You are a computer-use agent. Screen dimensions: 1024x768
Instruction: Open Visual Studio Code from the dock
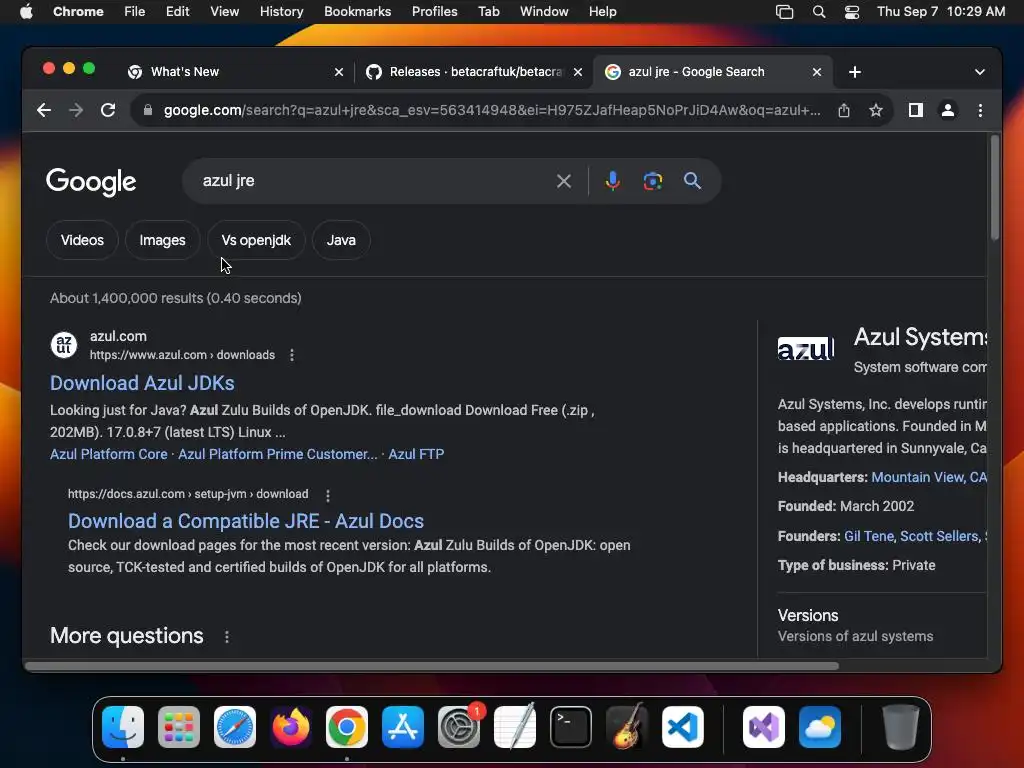click(x=683, y=727)
